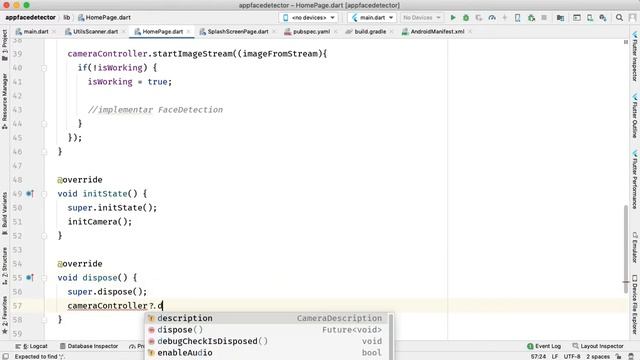Click the LF line separator indicator

pyautogui.click(x=555, y=356)
